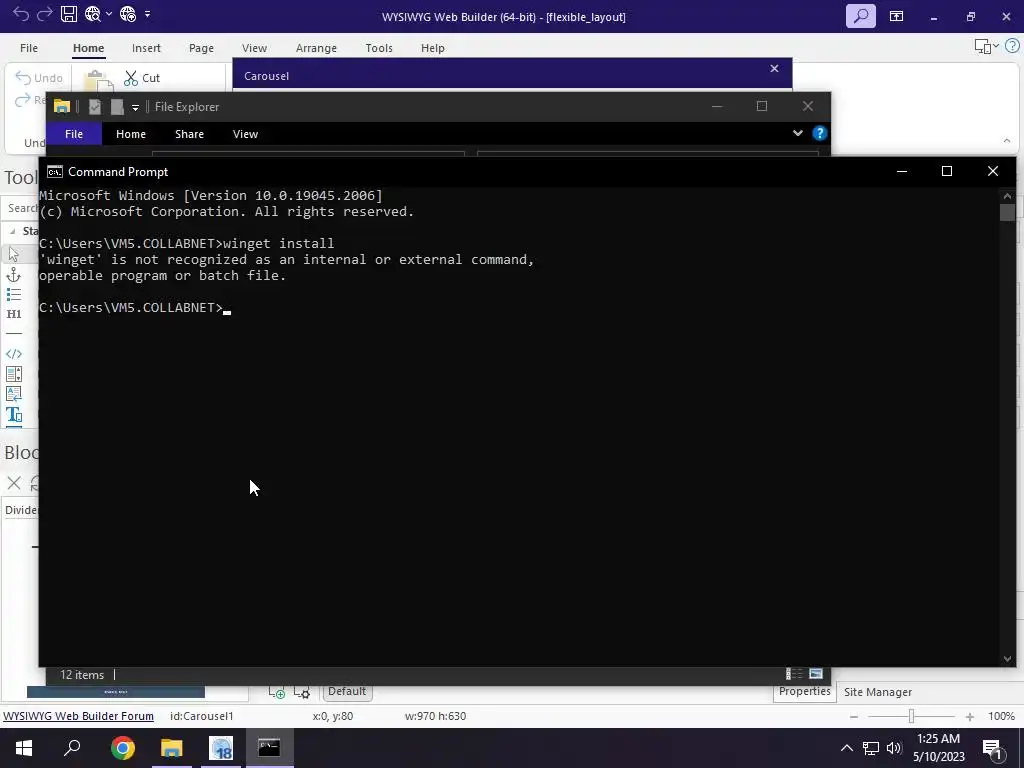This screenshot has height=768, width=1024.
Task: Click the zoom out minus button
Action: [x=854, y=716]
